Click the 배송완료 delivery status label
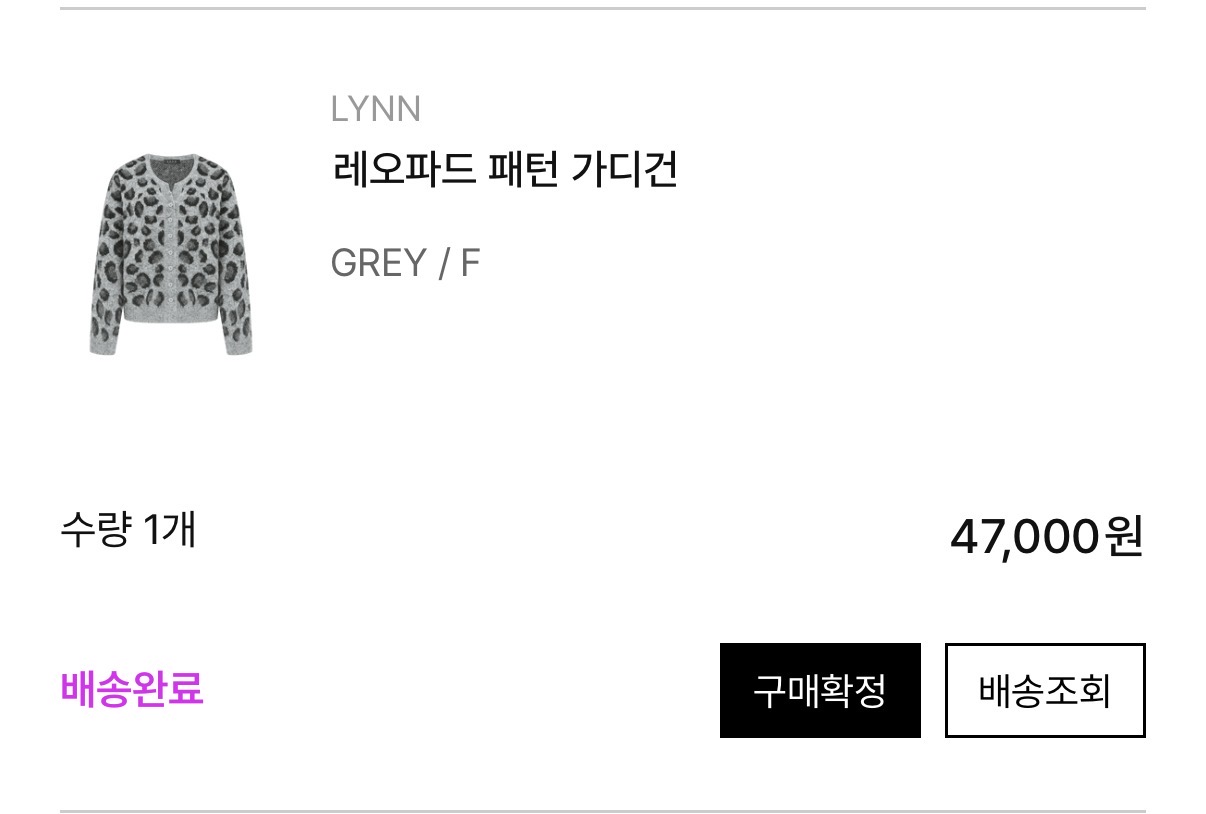The image size is (1206, 814). click(x=132, y=689)
